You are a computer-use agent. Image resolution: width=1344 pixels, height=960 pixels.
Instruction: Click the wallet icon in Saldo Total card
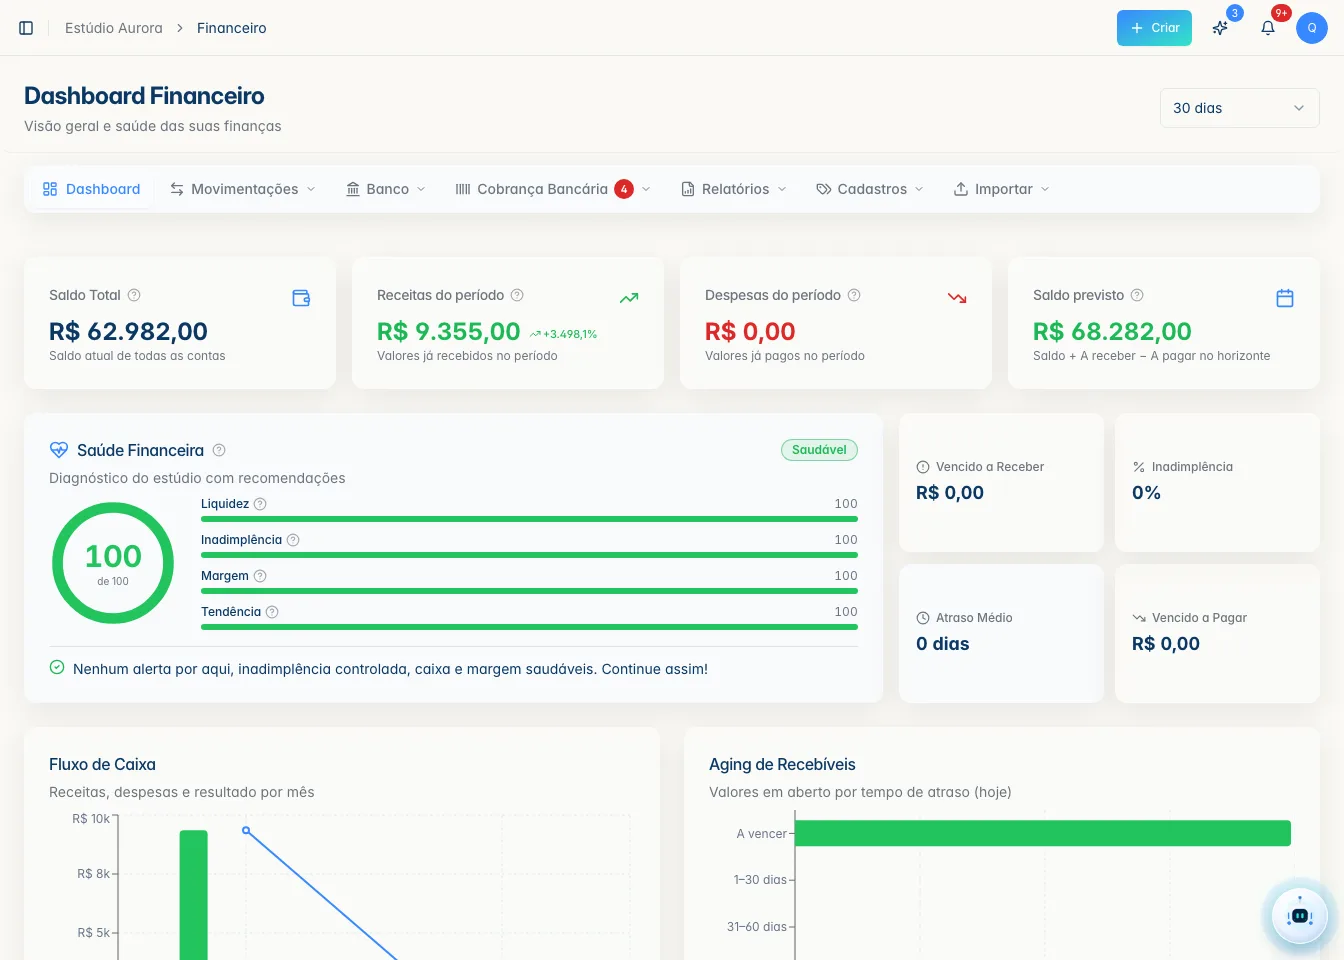[301, 298]
